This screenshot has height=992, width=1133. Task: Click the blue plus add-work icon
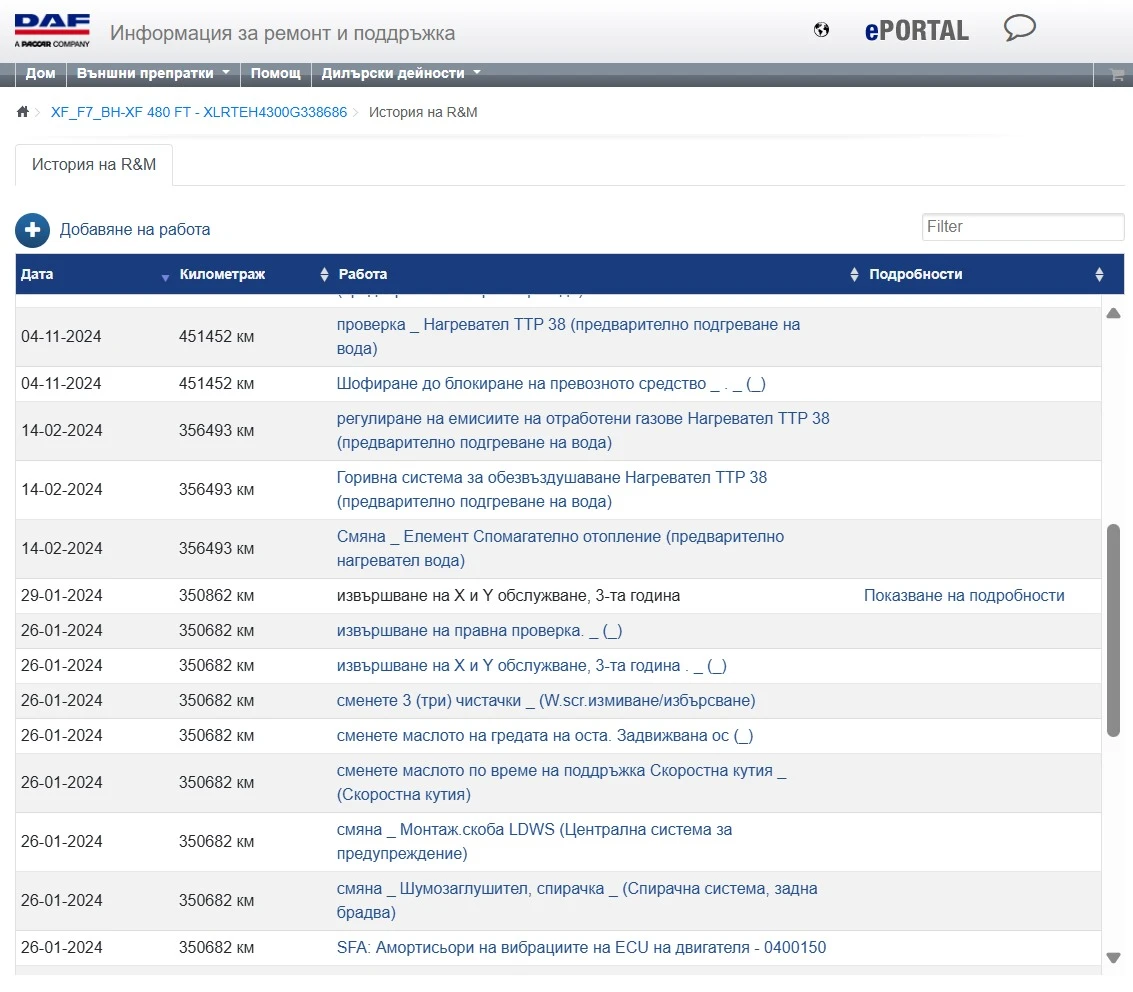pos(33,230)
